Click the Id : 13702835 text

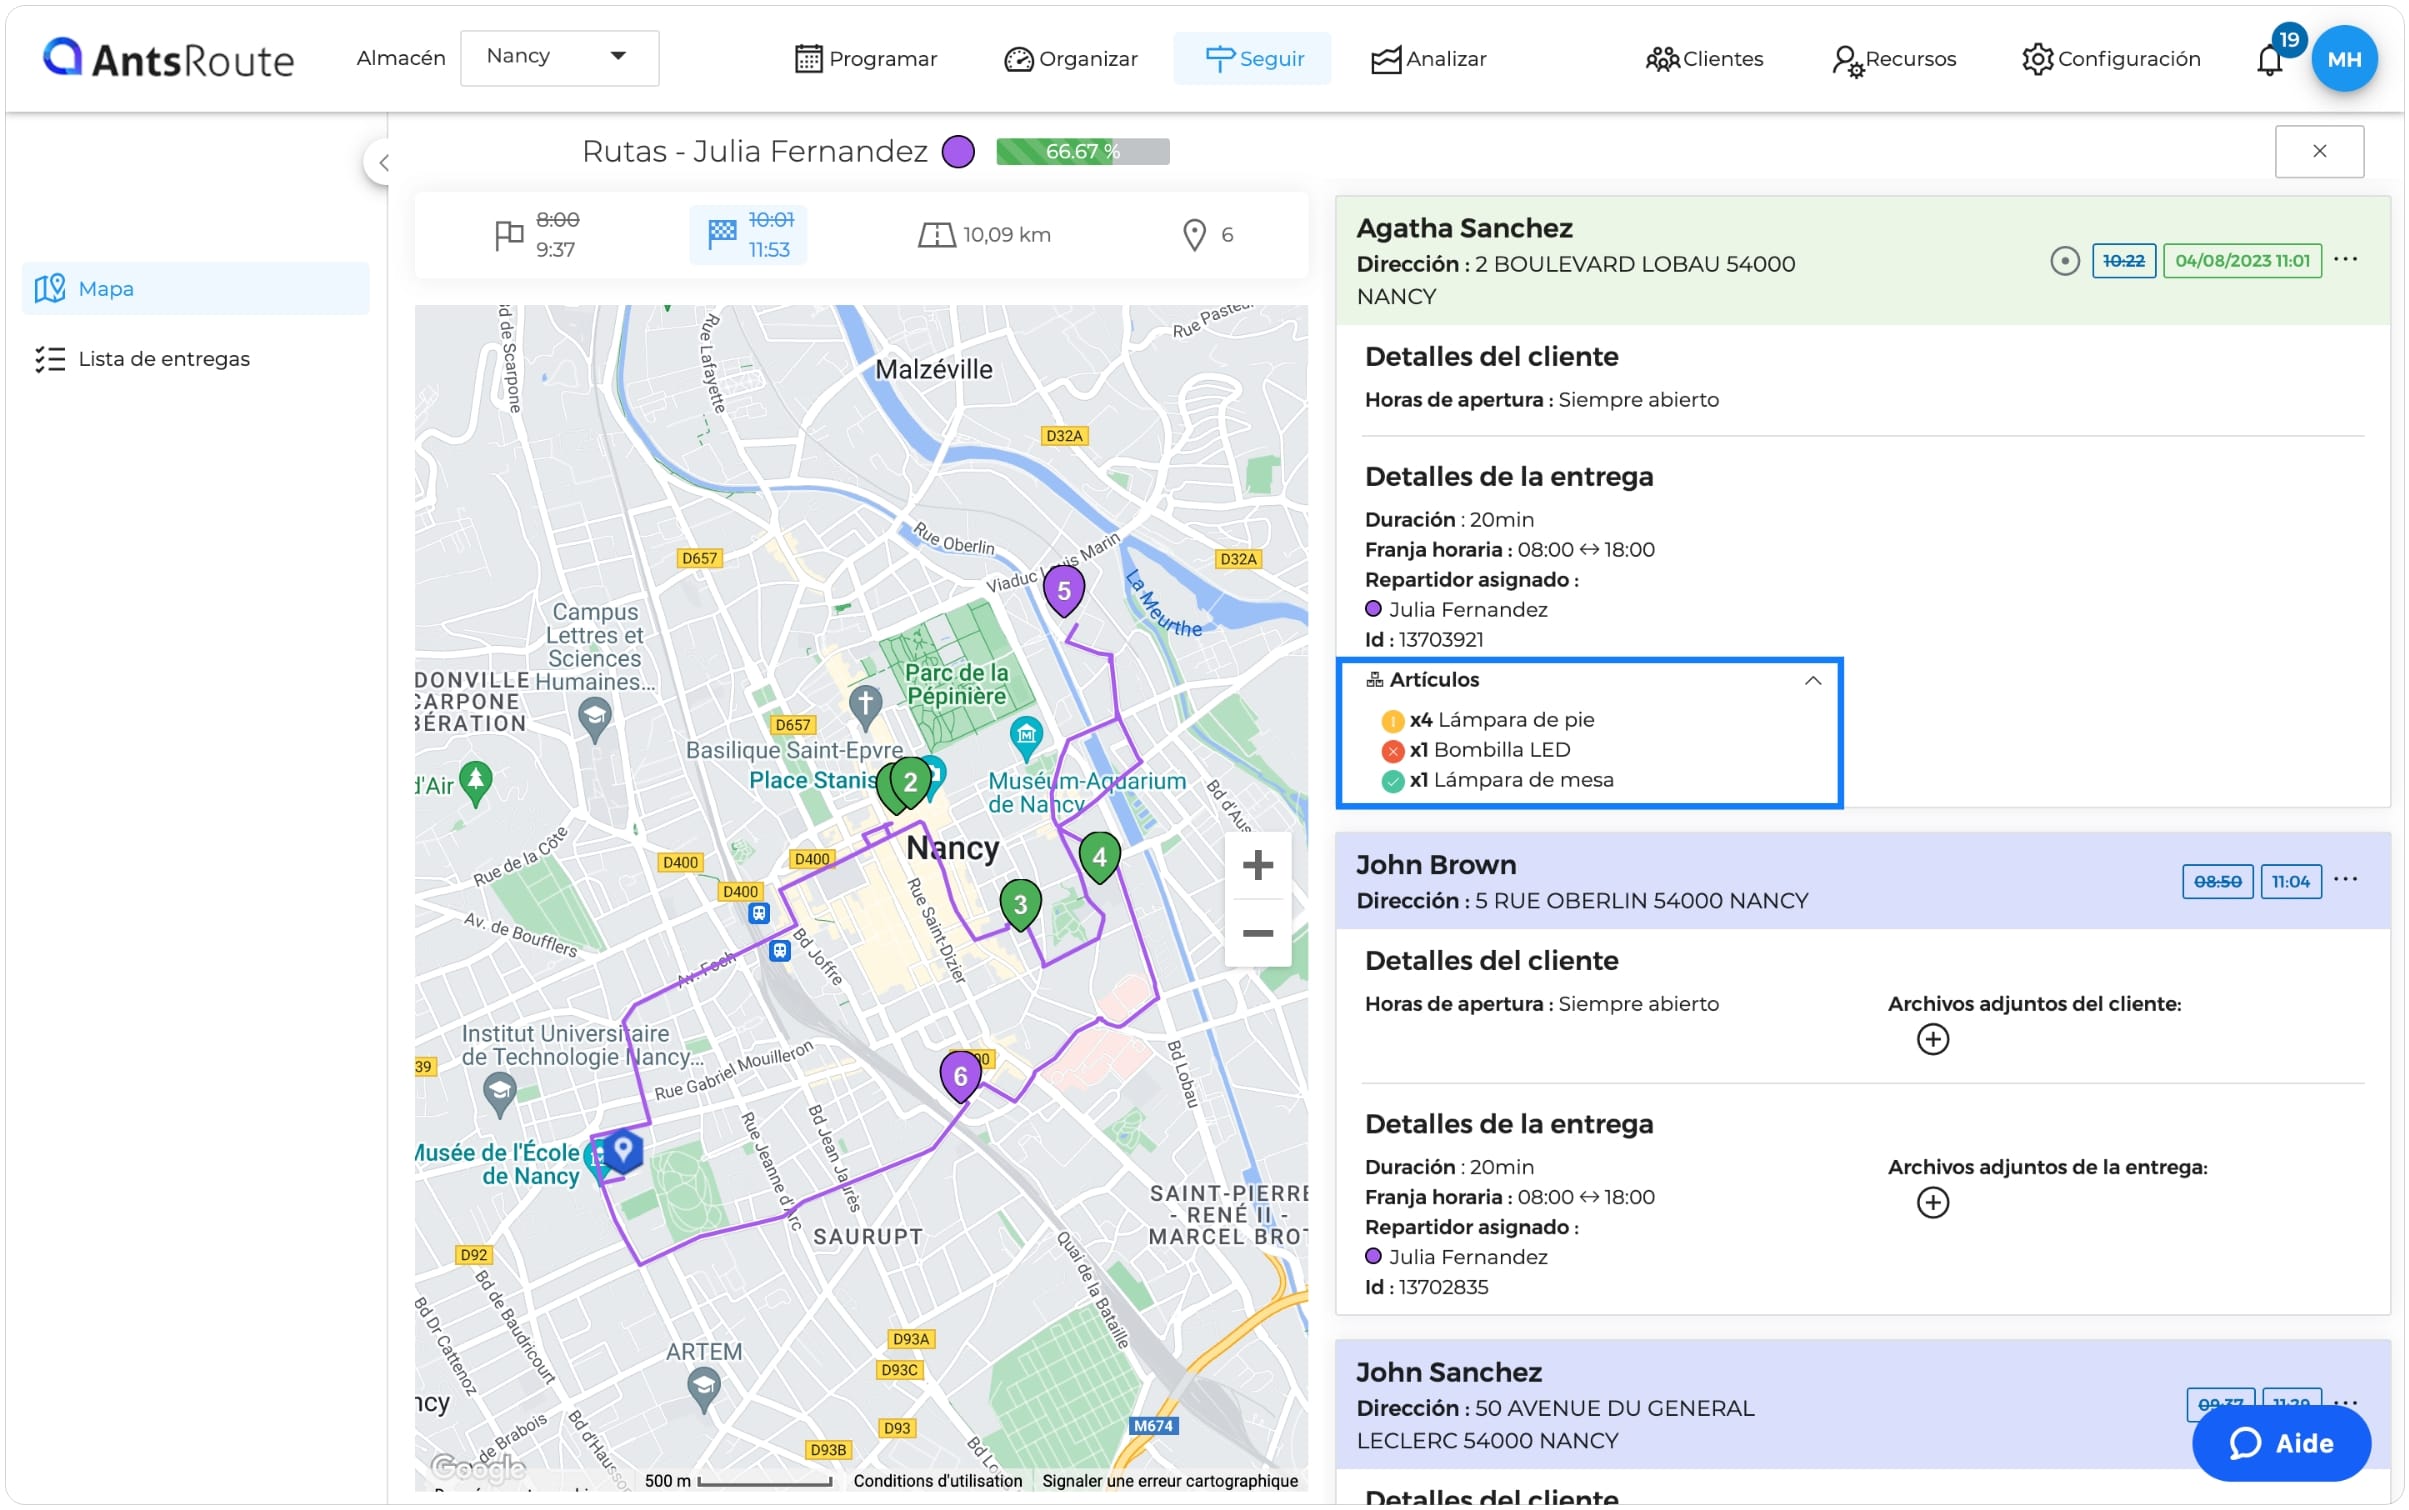(1426, 1287)
